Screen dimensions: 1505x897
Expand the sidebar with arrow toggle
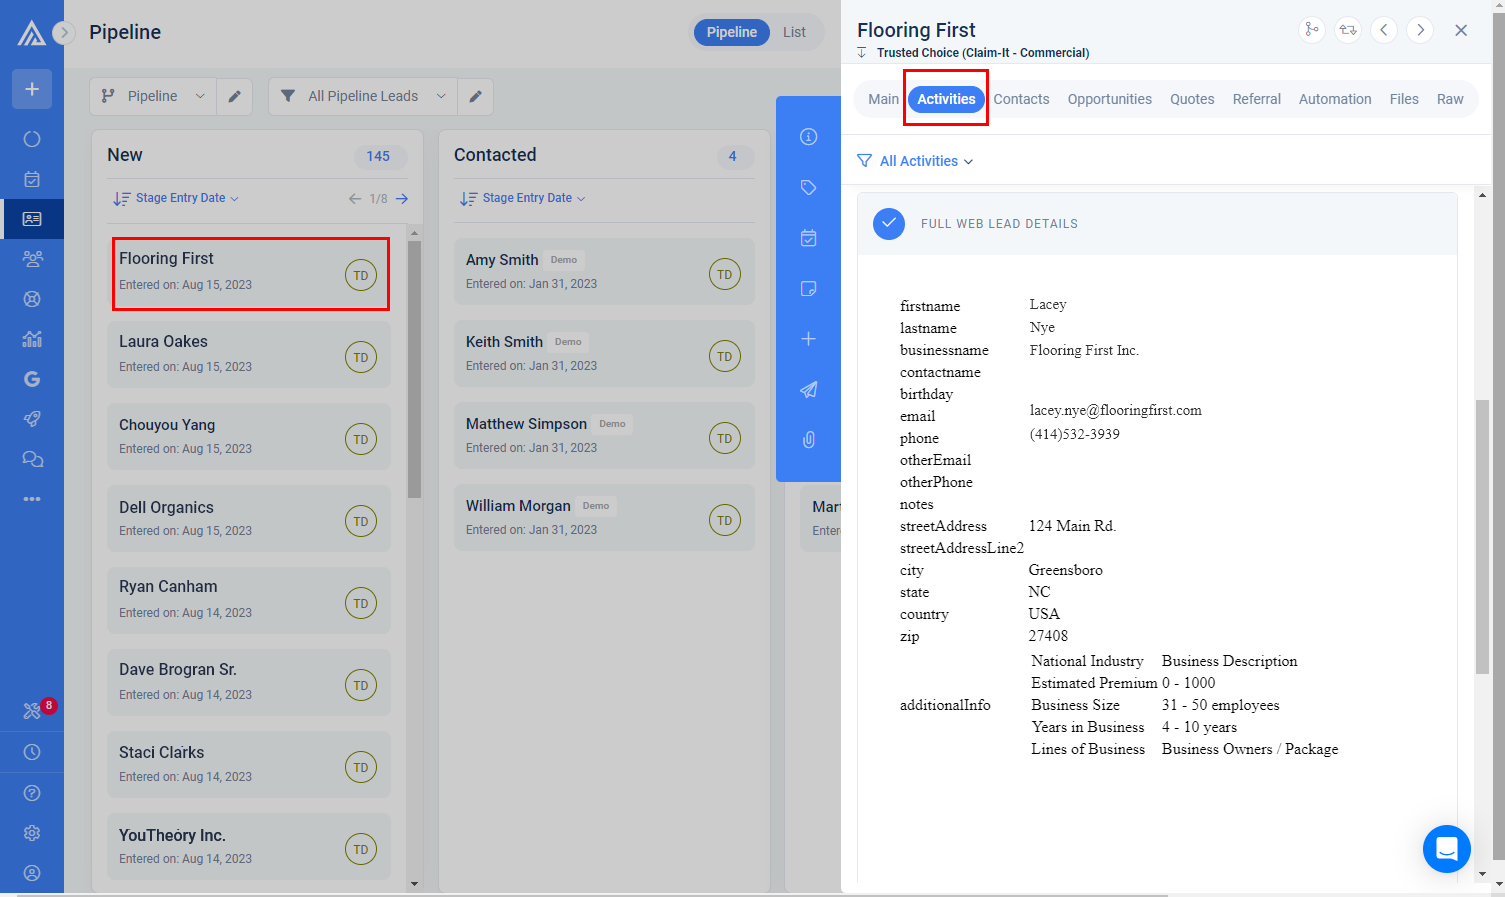click(x=64, y=32)
